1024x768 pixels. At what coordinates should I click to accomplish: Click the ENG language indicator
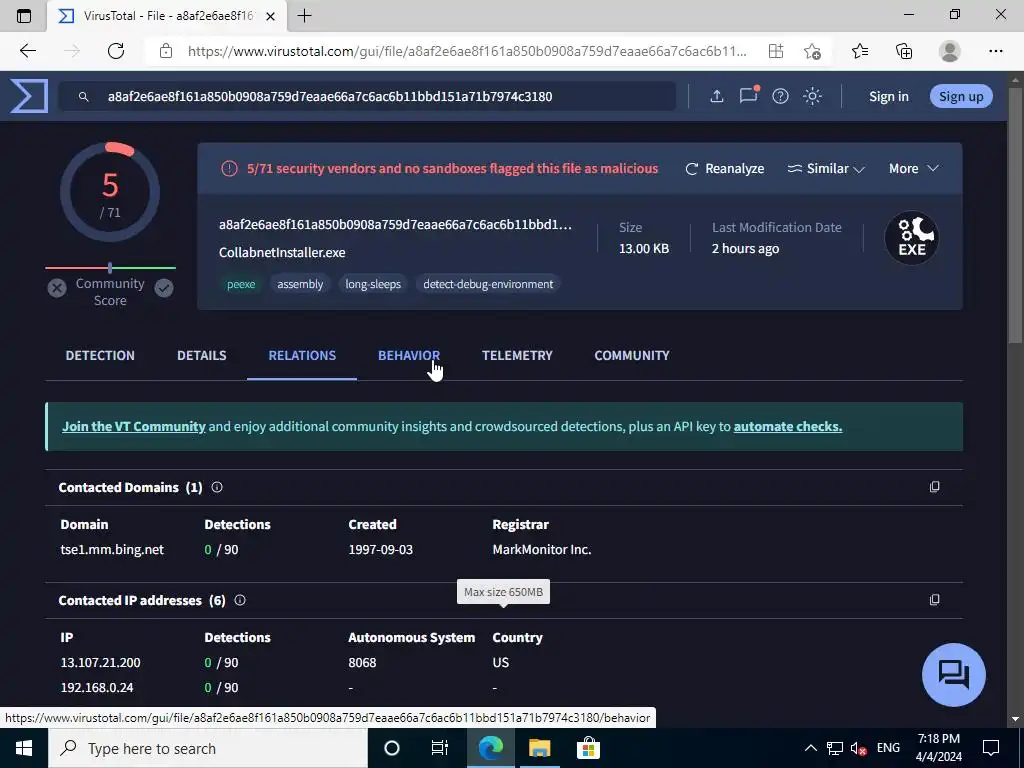pos(888,748)
